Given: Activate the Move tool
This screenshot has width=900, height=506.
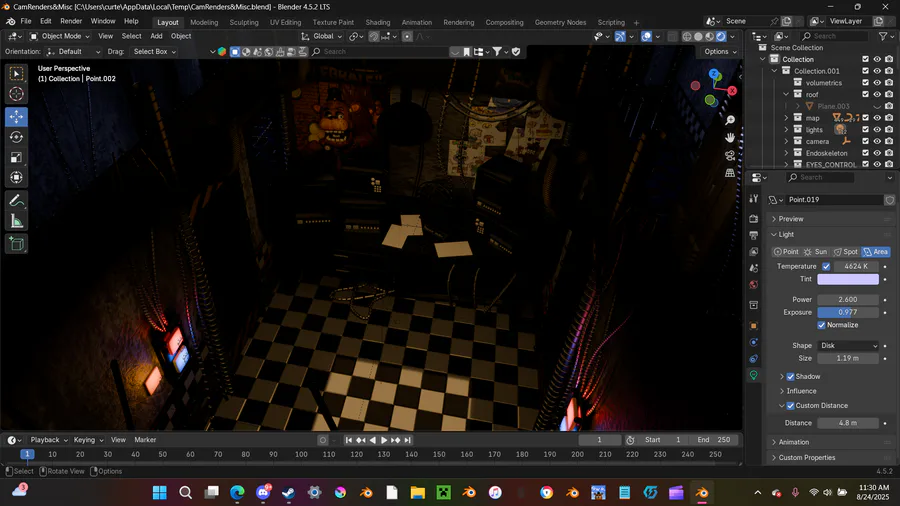Looking at the screenshot, I should (x=16, y=116).
